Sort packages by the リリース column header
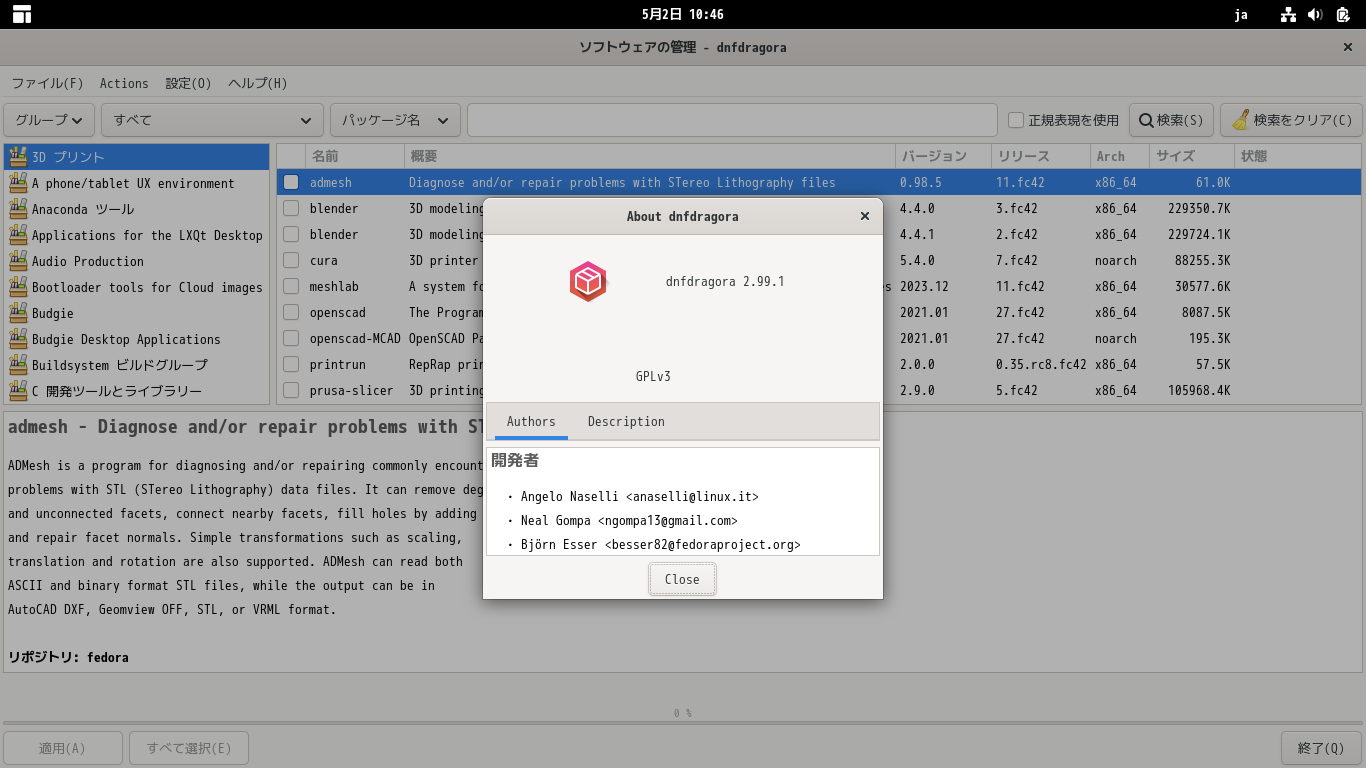The image size is (1366, 768). (x=1041, y=156)
